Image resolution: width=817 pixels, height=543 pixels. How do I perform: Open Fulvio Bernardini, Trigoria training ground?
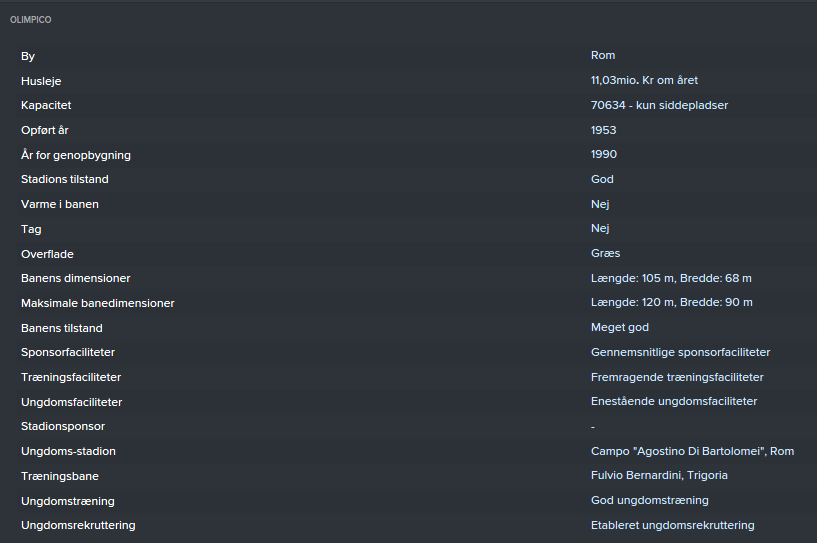tap(659, 476)
